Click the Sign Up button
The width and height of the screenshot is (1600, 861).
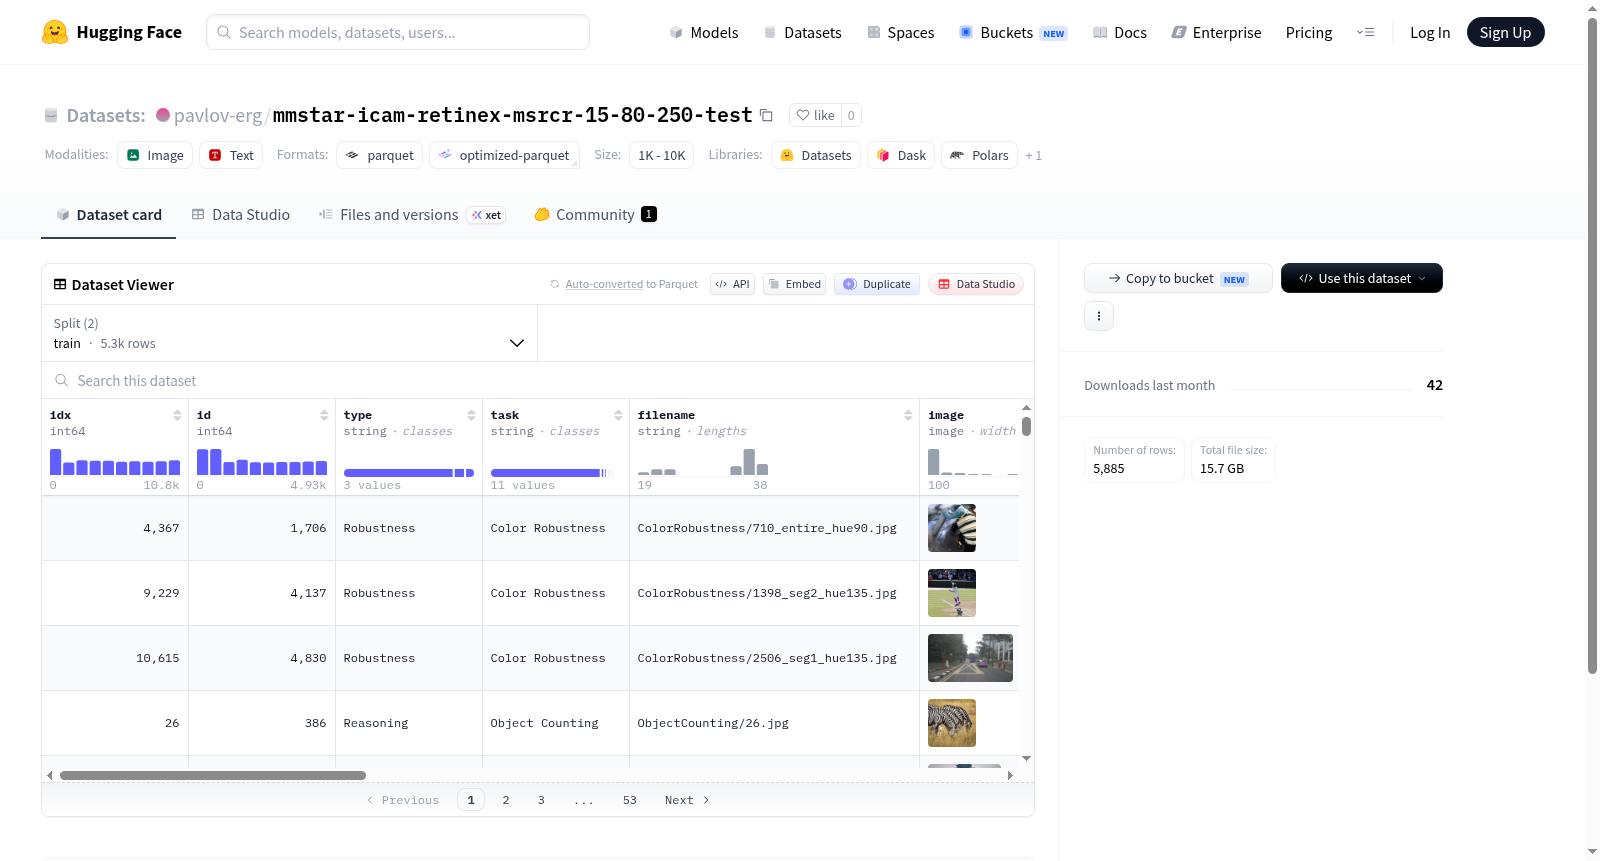(1505, 32)
